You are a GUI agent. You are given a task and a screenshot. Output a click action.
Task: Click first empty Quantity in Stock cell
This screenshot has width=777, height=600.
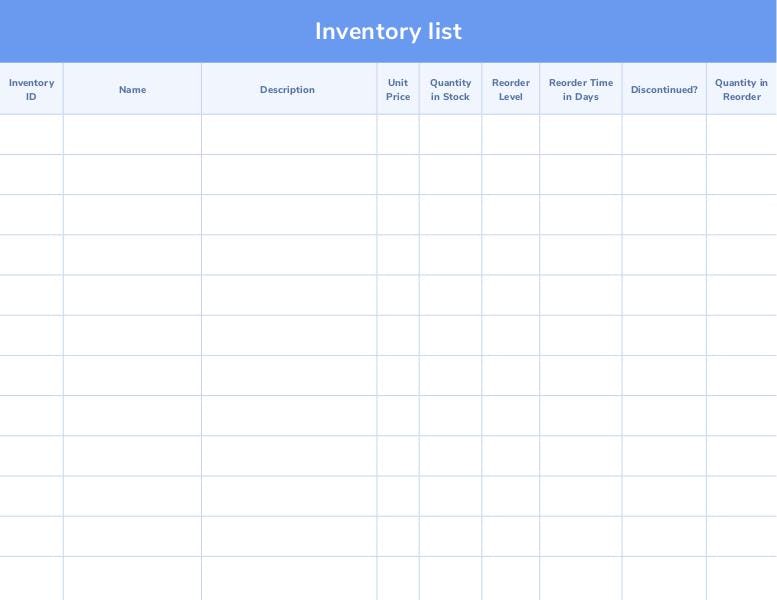pyautogui.click(x=450, y=135)
